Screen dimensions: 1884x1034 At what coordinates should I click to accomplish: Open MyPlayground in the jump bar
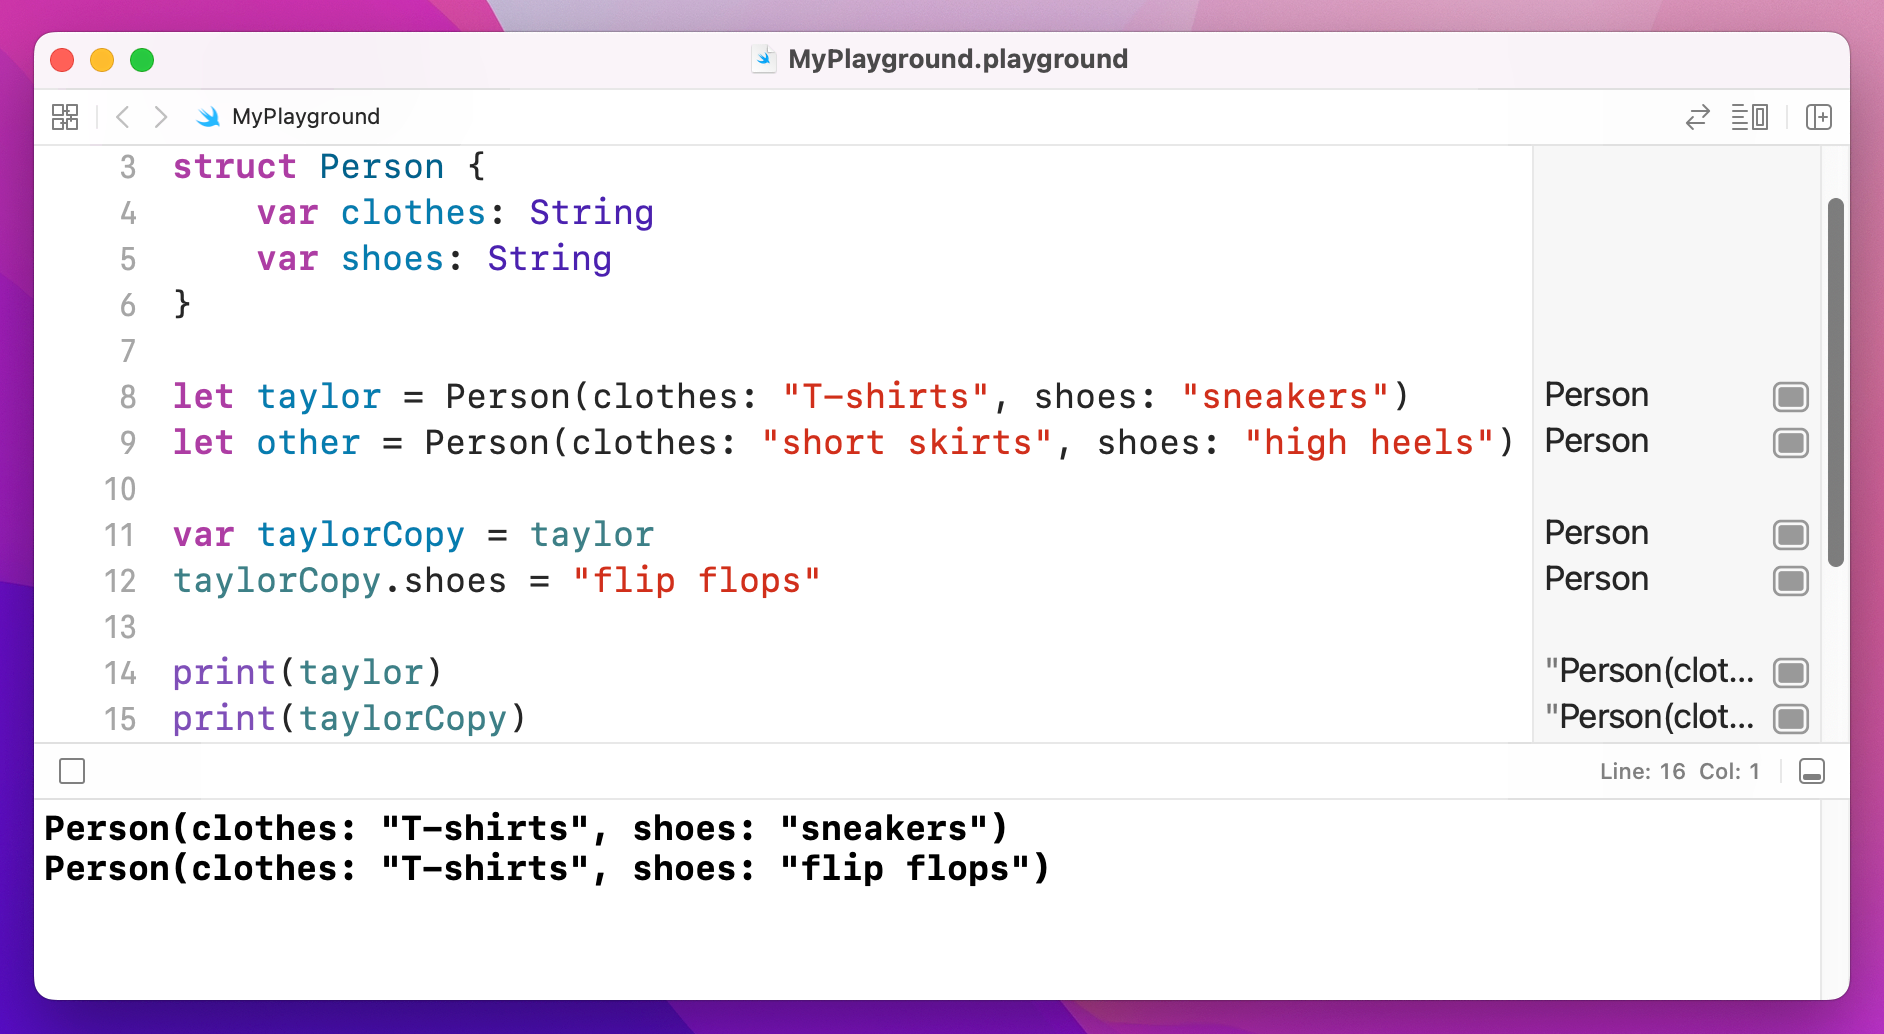tap(303, 116)
